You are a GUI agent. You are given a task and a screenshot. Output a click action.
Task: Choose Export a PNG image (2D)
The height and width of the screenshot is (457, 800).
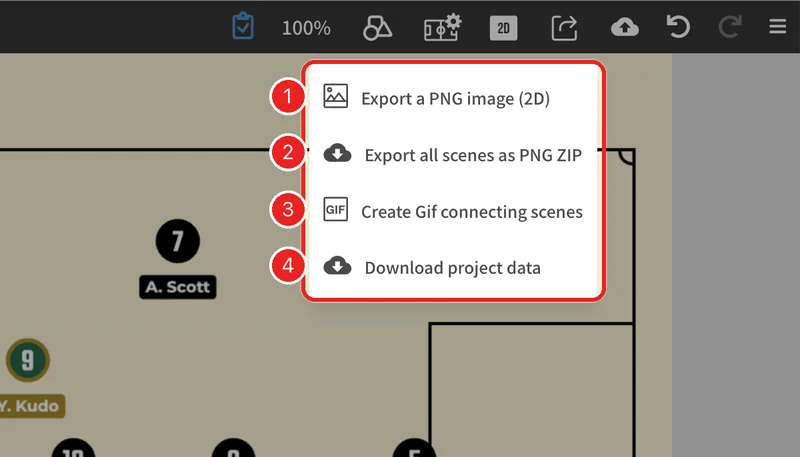(x=453, y=98)
